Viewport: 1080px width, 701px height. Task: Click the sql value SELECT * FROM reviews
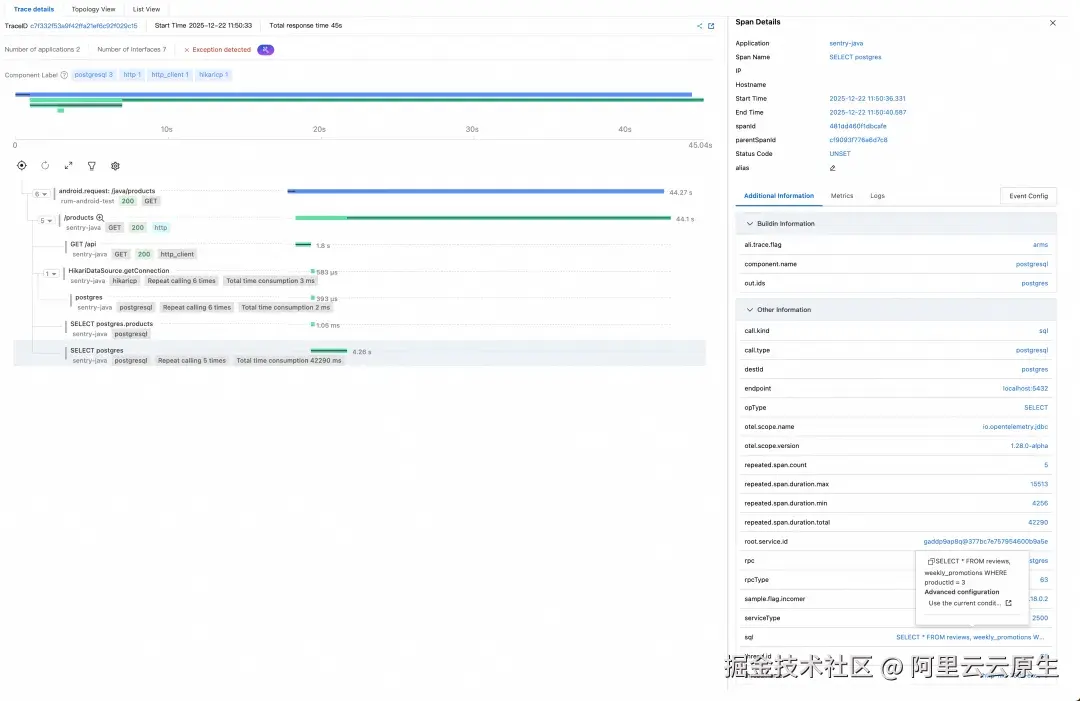click(970, 638)
